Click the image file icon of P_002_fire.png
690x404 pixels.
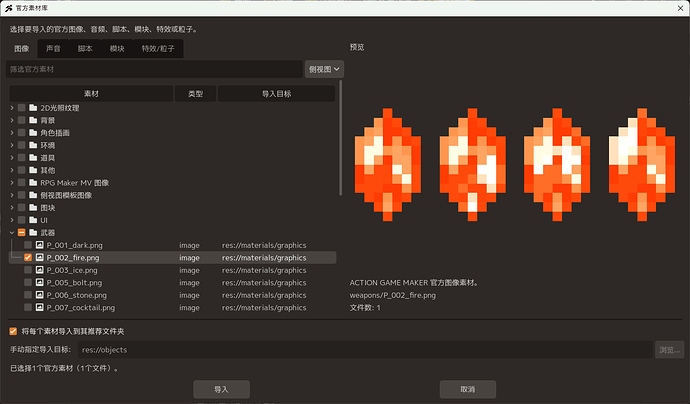click(40, 257)
